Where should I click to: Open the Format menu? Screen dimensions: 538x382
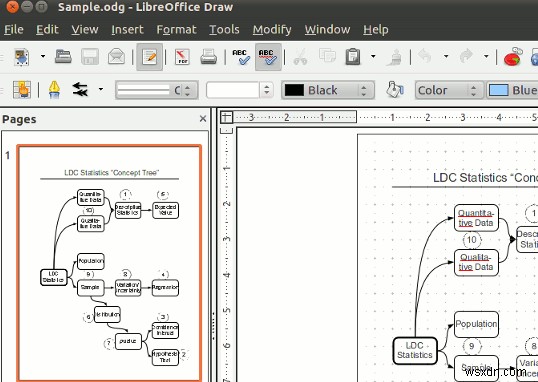[176, 30]
